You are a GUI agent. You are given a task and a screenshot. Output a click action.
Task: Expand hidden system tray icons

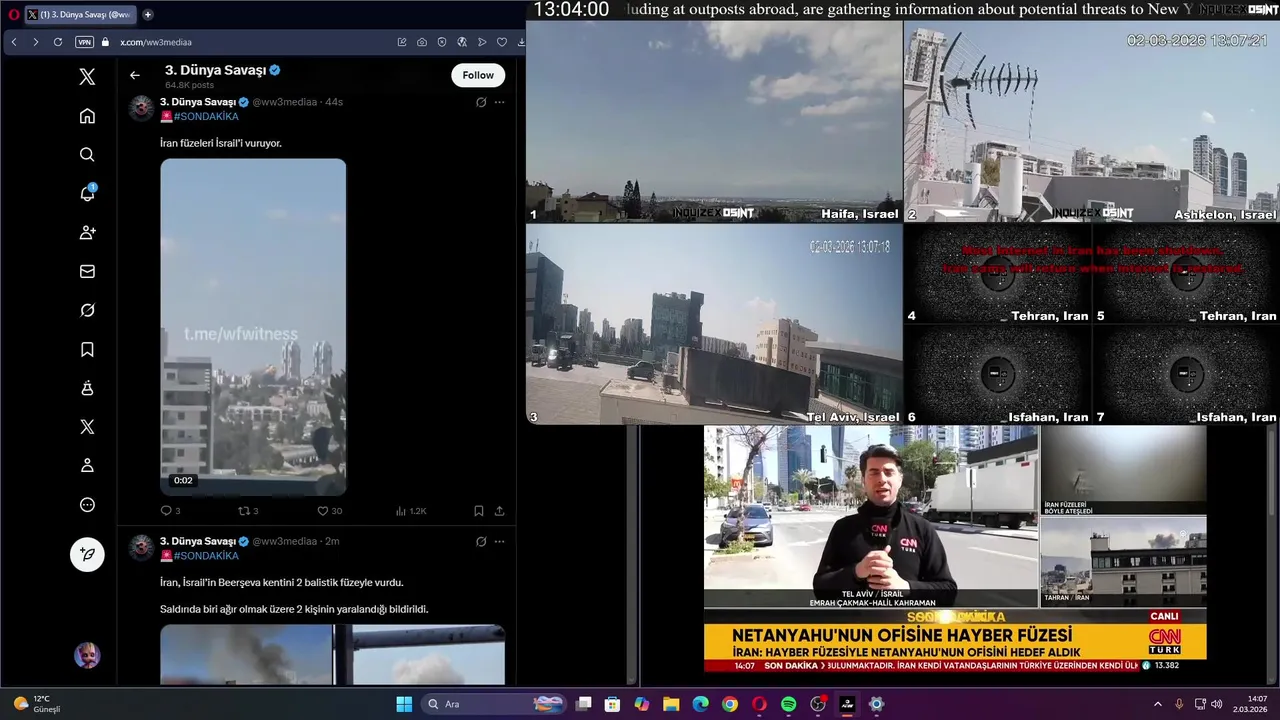[1158, 704]
